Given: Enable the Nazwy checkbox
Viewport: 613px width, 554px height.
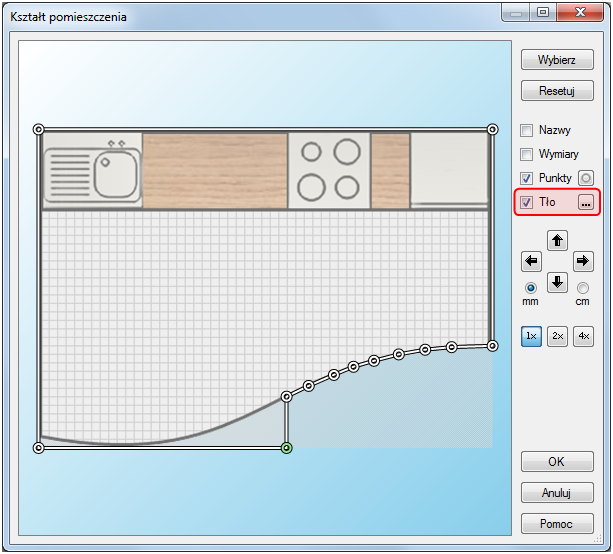Looking at the screenshot, I should 527,130.
